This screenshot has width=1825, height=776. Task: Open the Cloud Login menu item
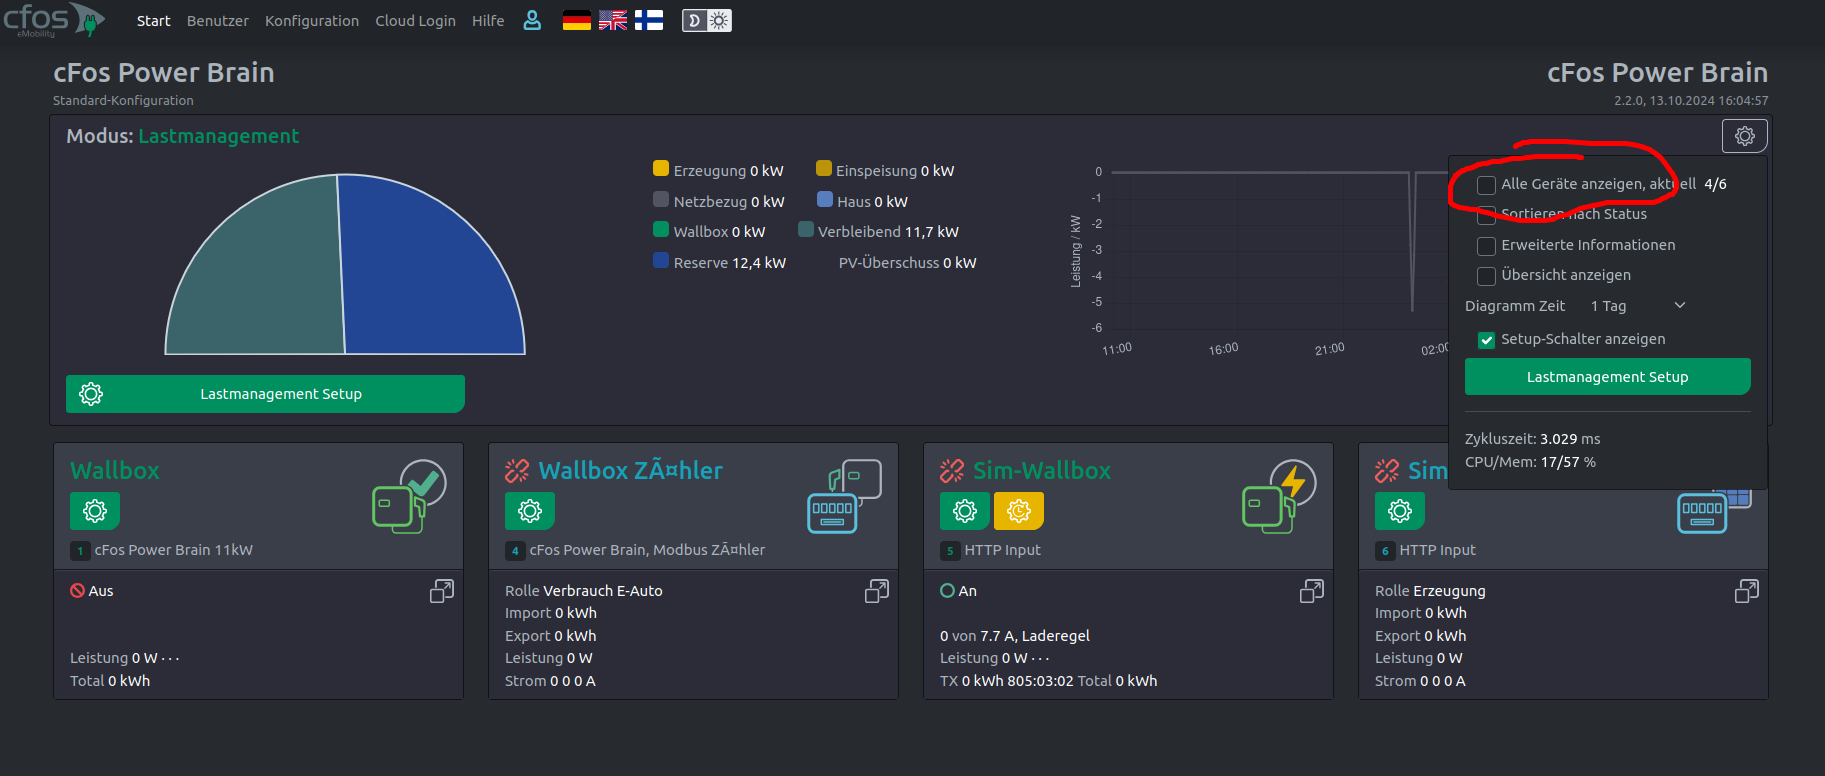click(415, 21)
